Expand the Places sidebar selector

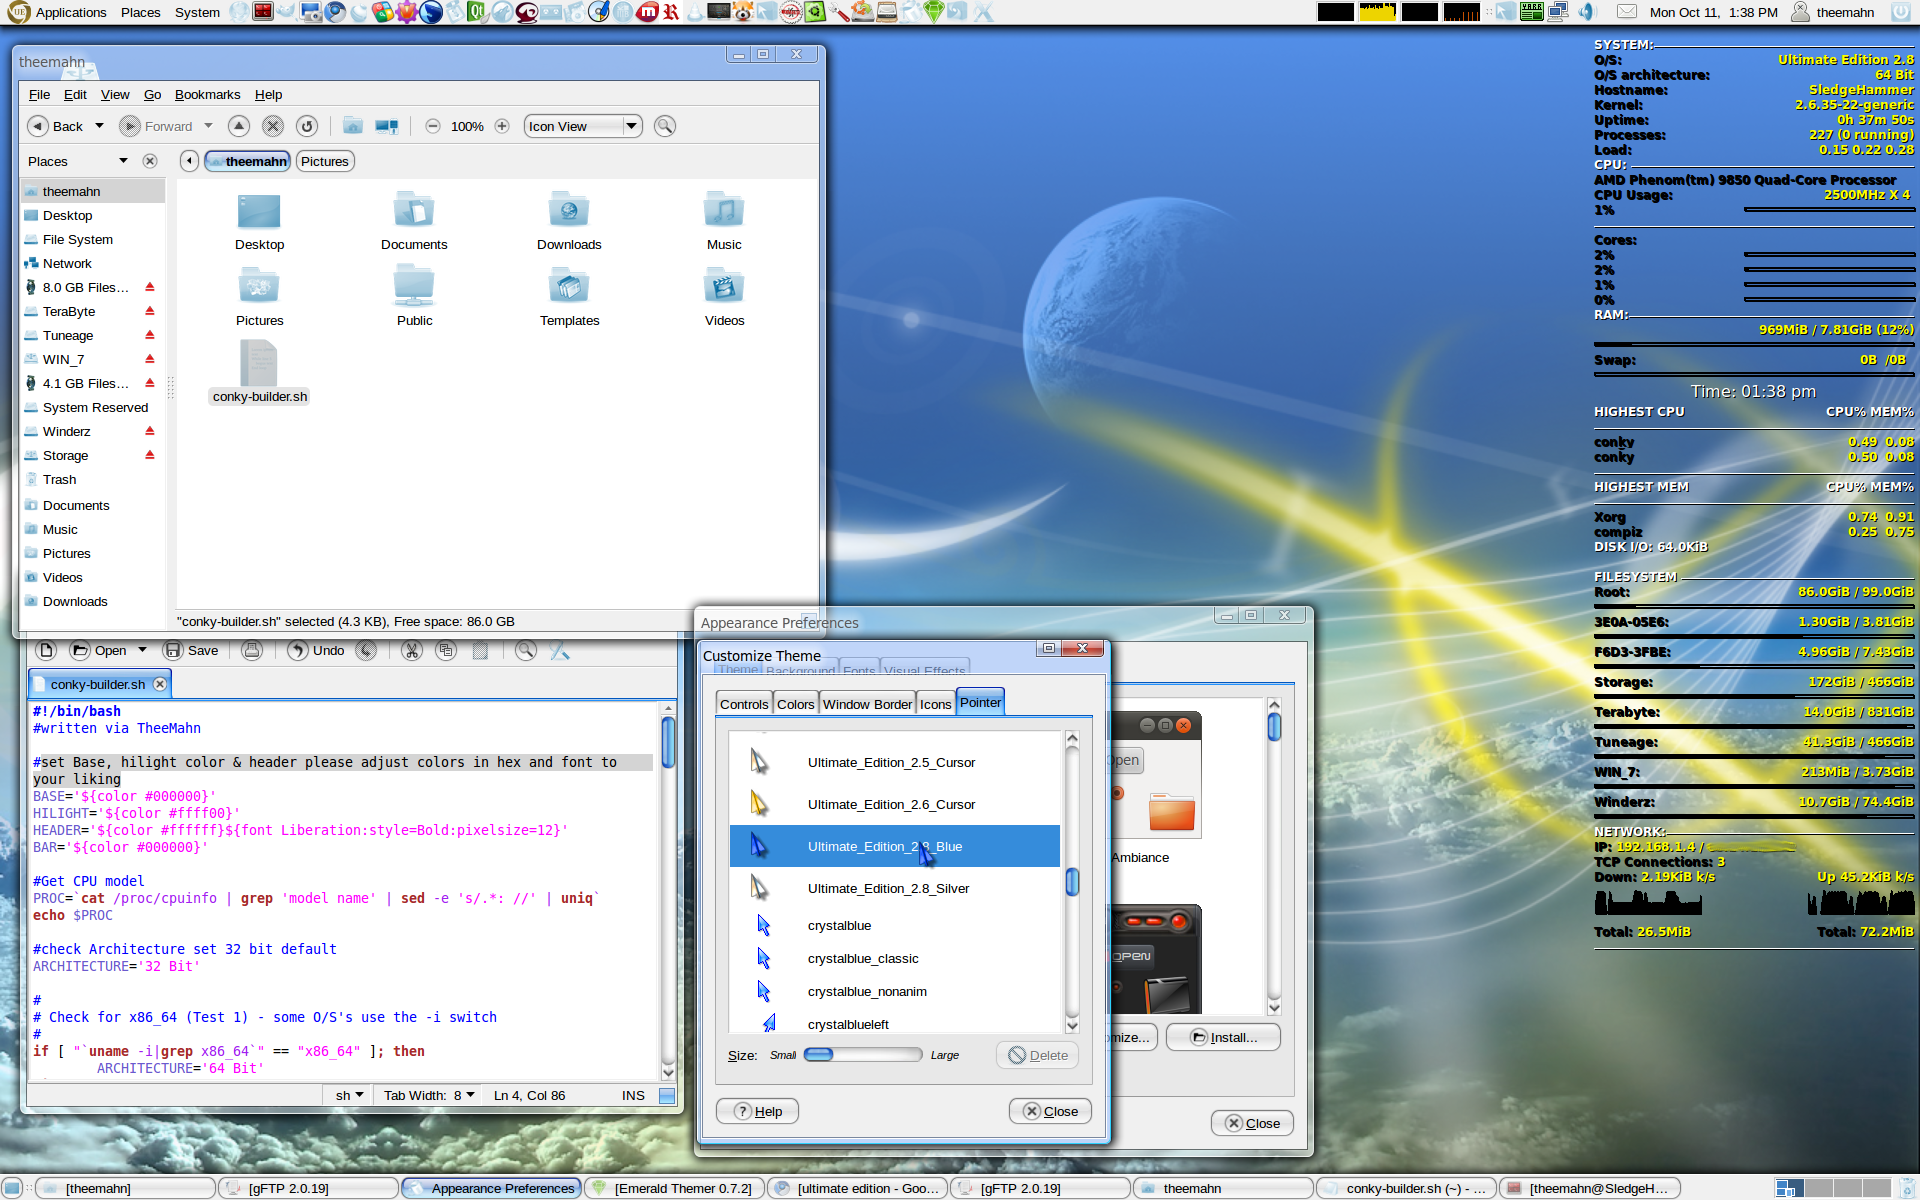click(123, 161)
